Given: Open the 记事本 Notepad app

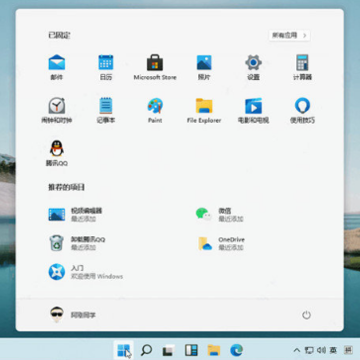Looking at the screenshot, I should 106,110.
